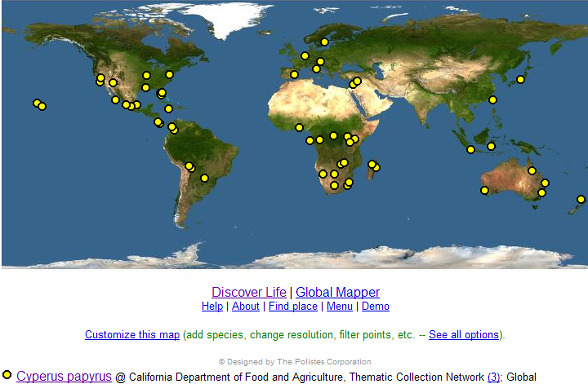Screen dimensions: 588x384
Task: Click the Help link
Action: click(212, 306)
